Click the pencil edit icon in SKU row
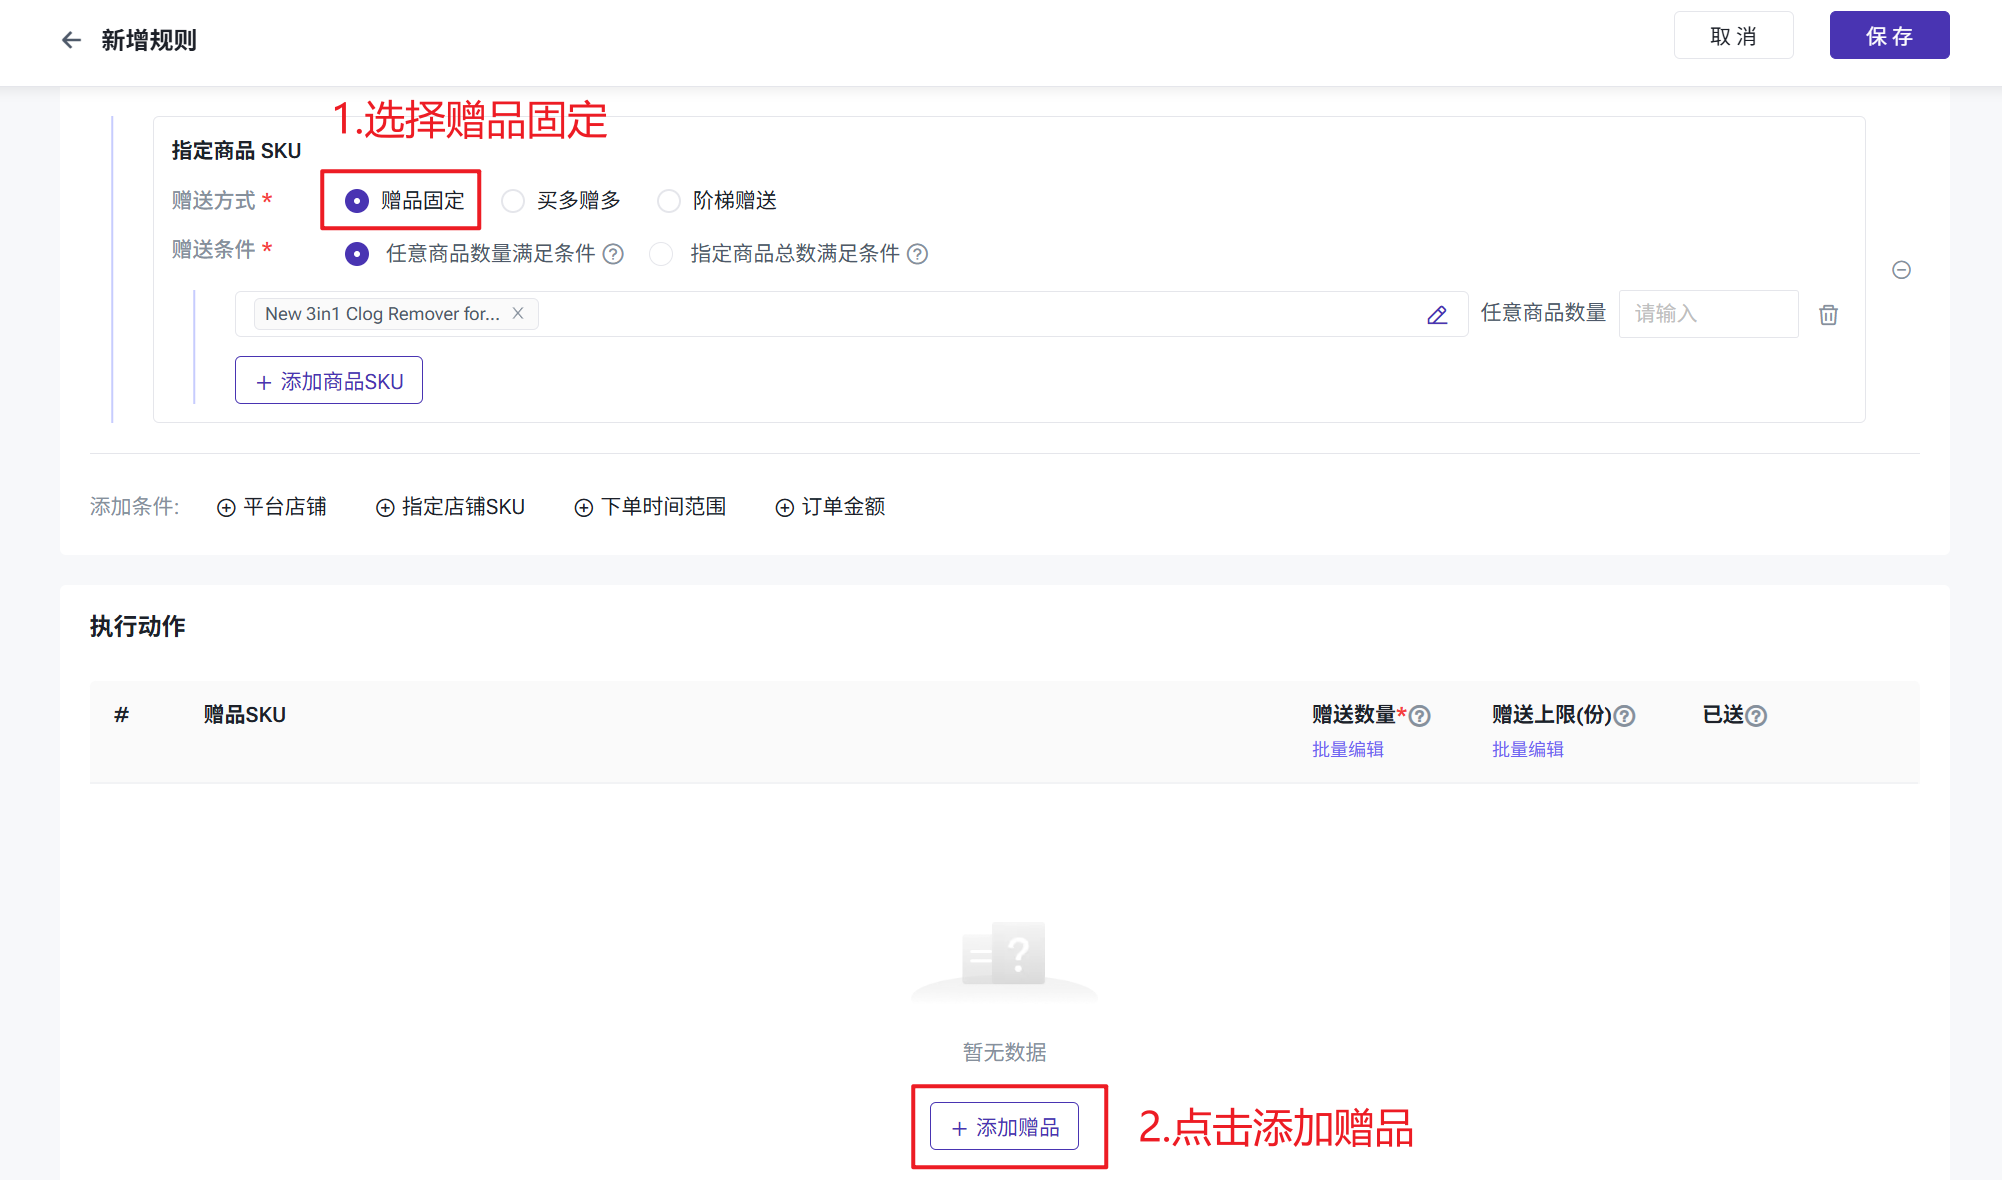Viewport: 2002px width, 1180px height. pyautogui.click(x=1437, y=315)
